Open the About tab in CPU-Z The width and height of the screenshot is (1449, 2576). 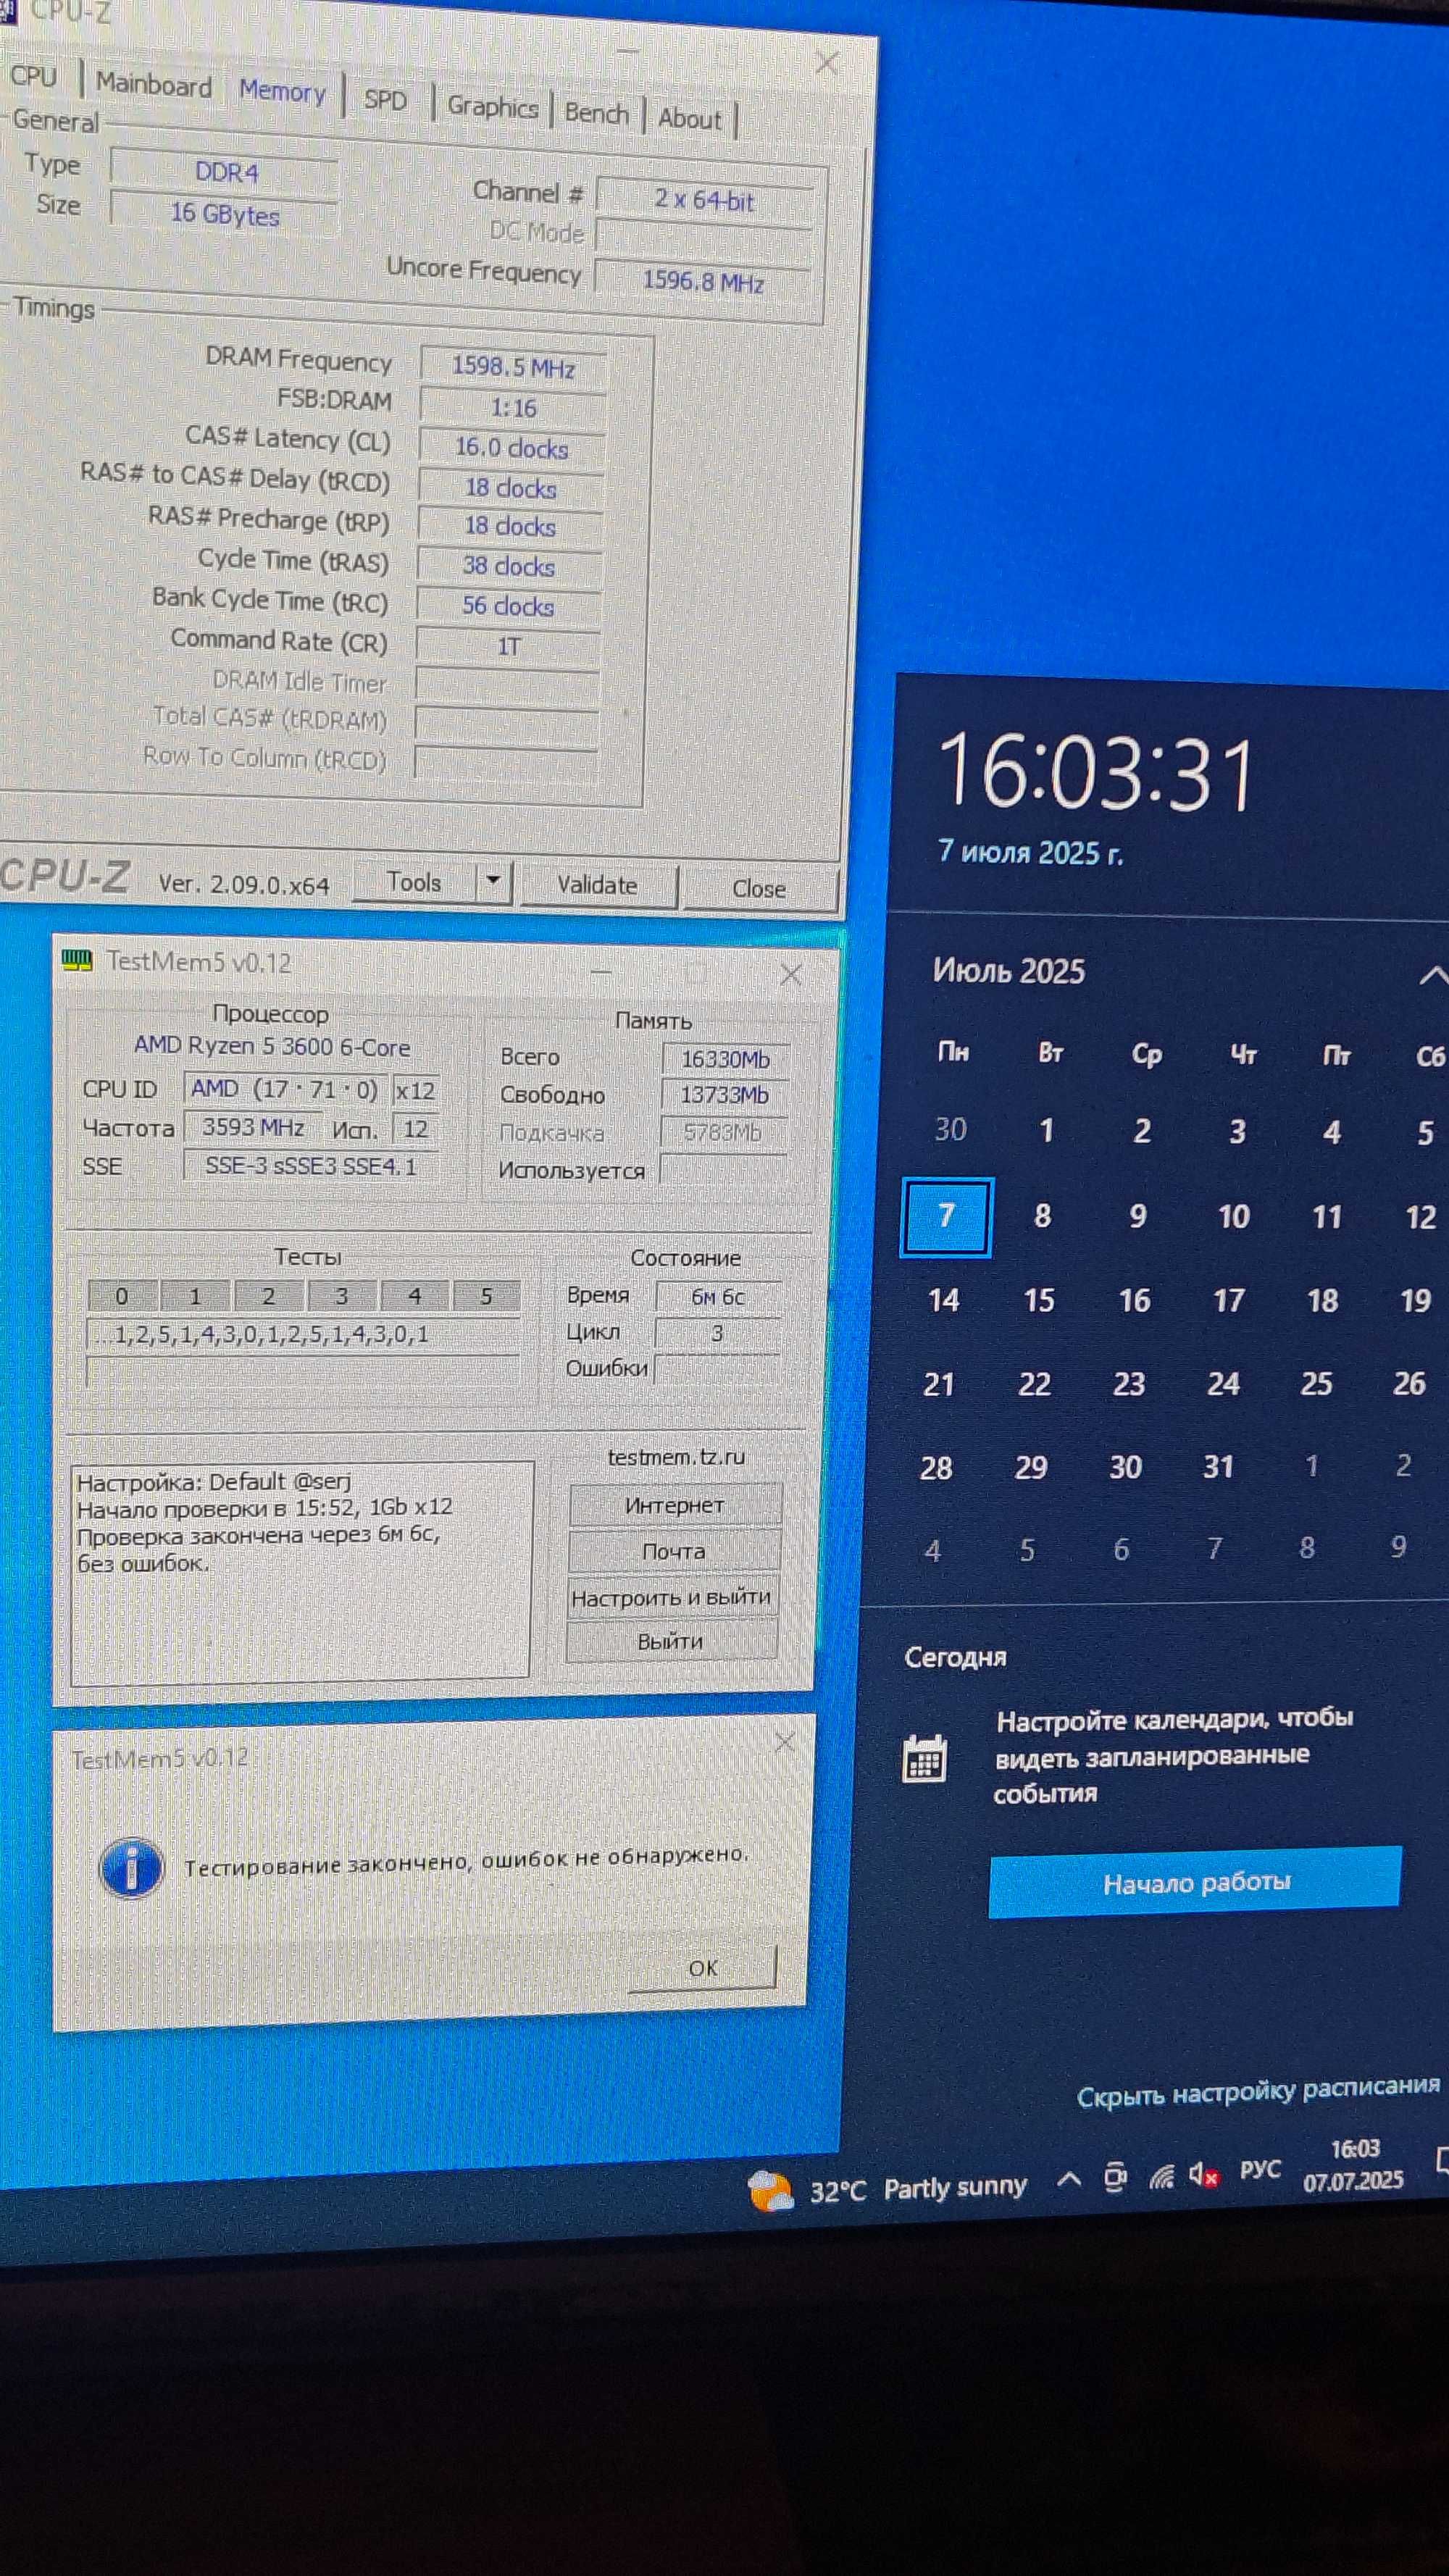point(689,119)
